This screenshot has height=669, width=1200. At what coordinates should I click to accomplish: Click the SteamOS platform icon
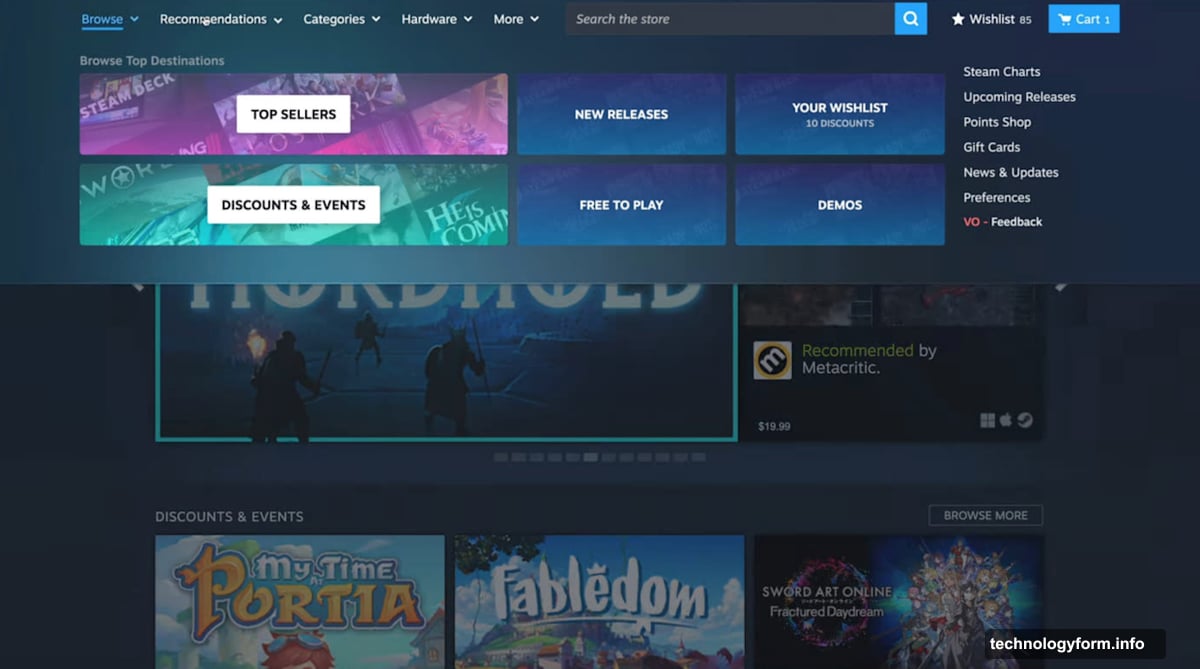click(x=1025, y=420)
